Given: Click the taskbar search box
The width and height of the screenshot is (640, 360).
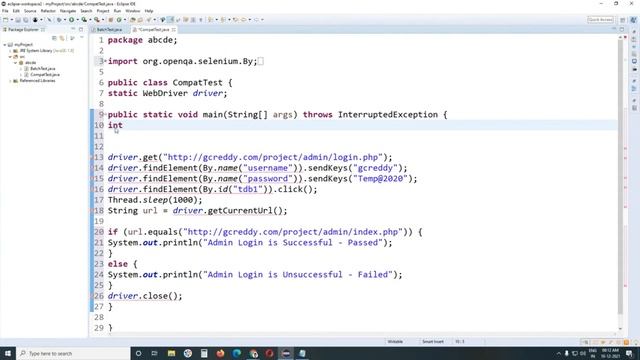Looking at the screenshot, I should (x=73, y=353).
